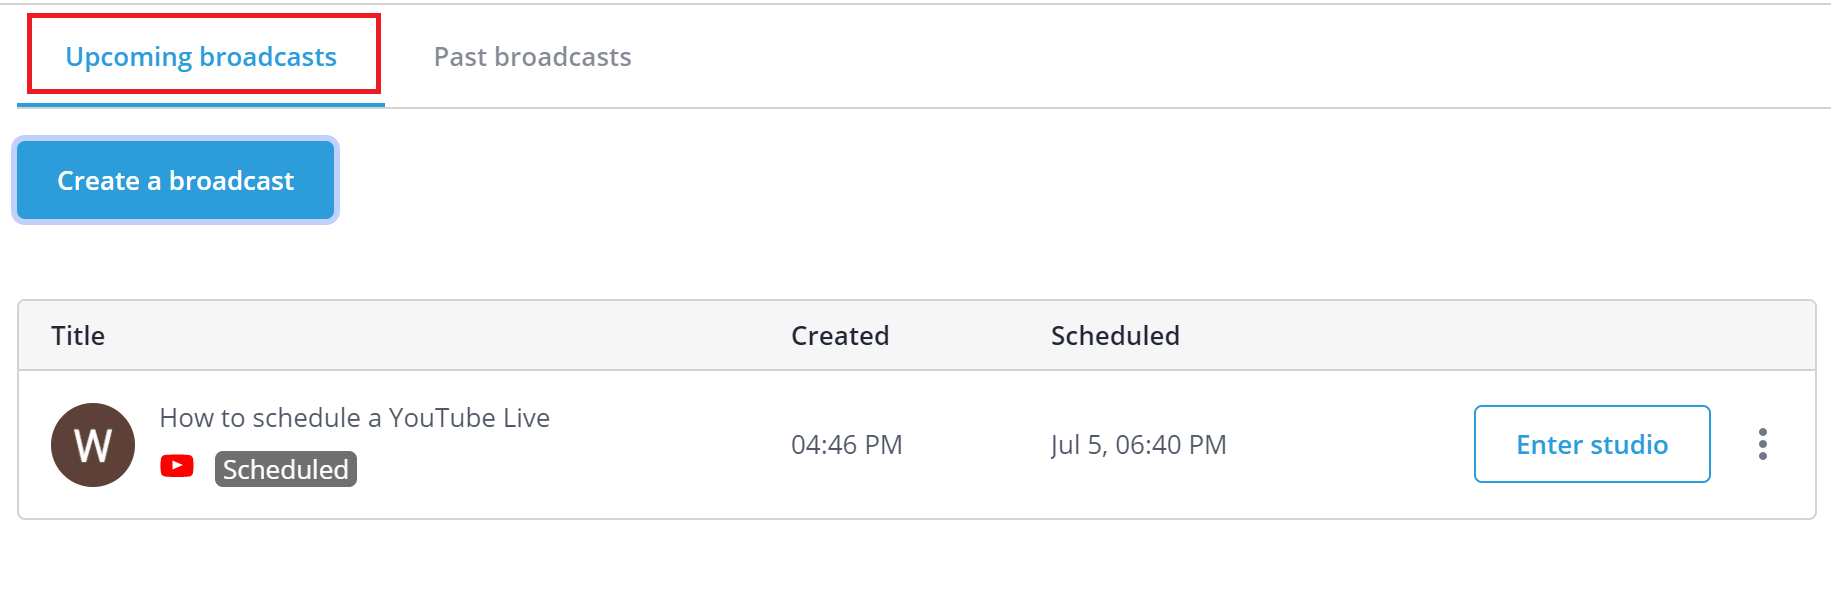Select the 04:46 PM created time
Image resolution: width=1831 pixels, height=614 pixels.
847,445
